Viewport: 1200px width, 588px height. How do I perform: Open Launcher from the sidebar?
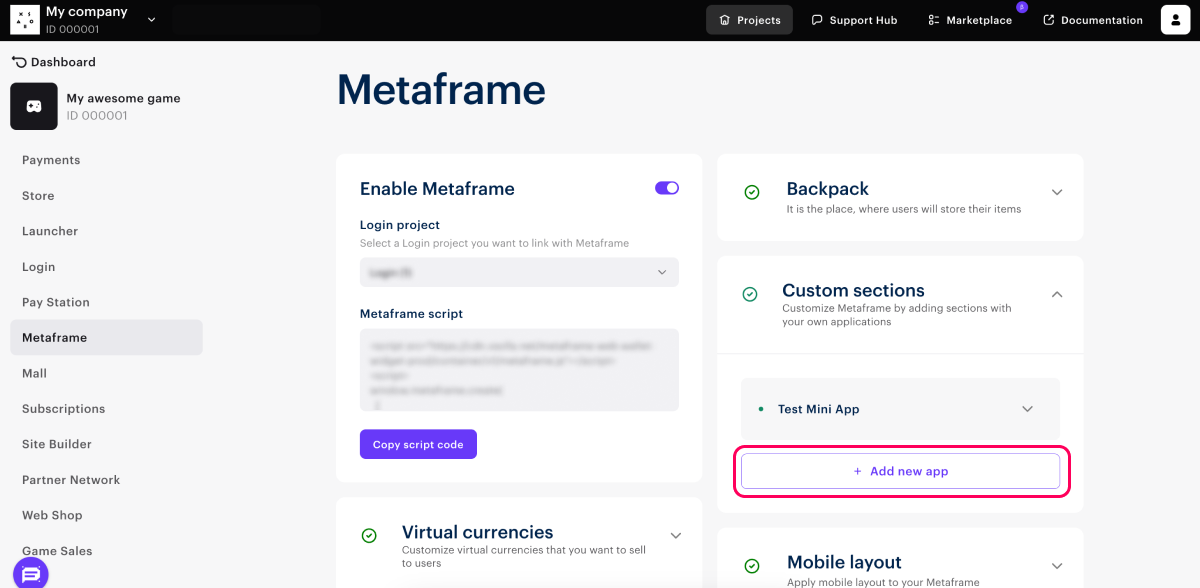tap(50, 231)
